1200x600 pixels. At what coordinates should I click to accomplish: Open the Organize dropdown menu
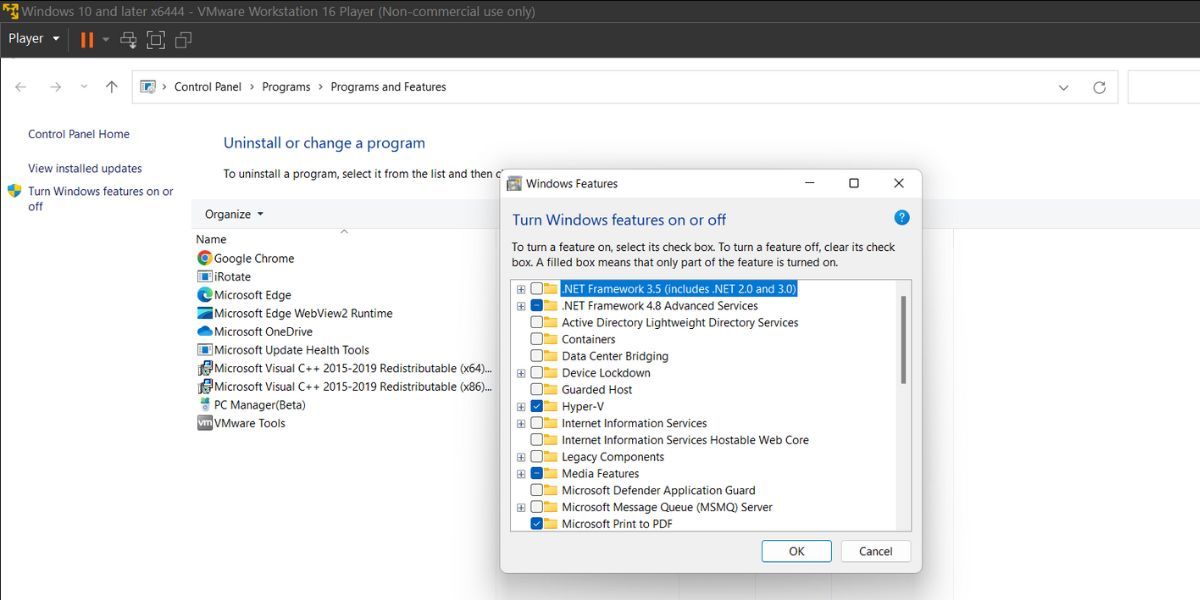tap(234, 214)
